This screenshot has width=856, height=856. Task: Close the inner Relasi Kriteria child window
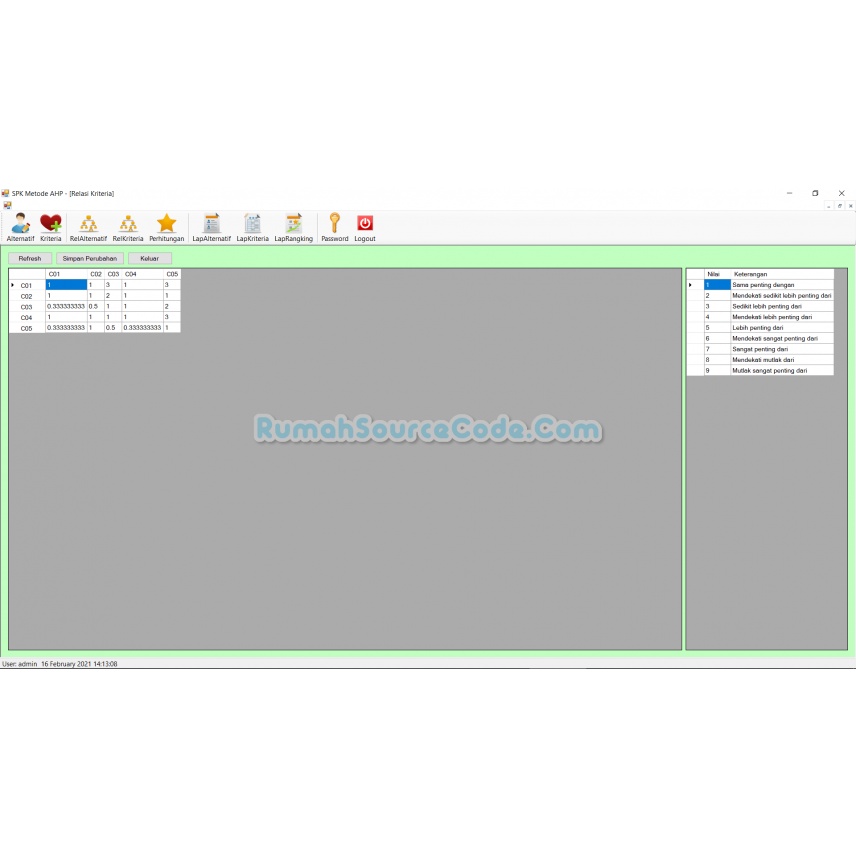pyautogui.click(x=851, y=206)
